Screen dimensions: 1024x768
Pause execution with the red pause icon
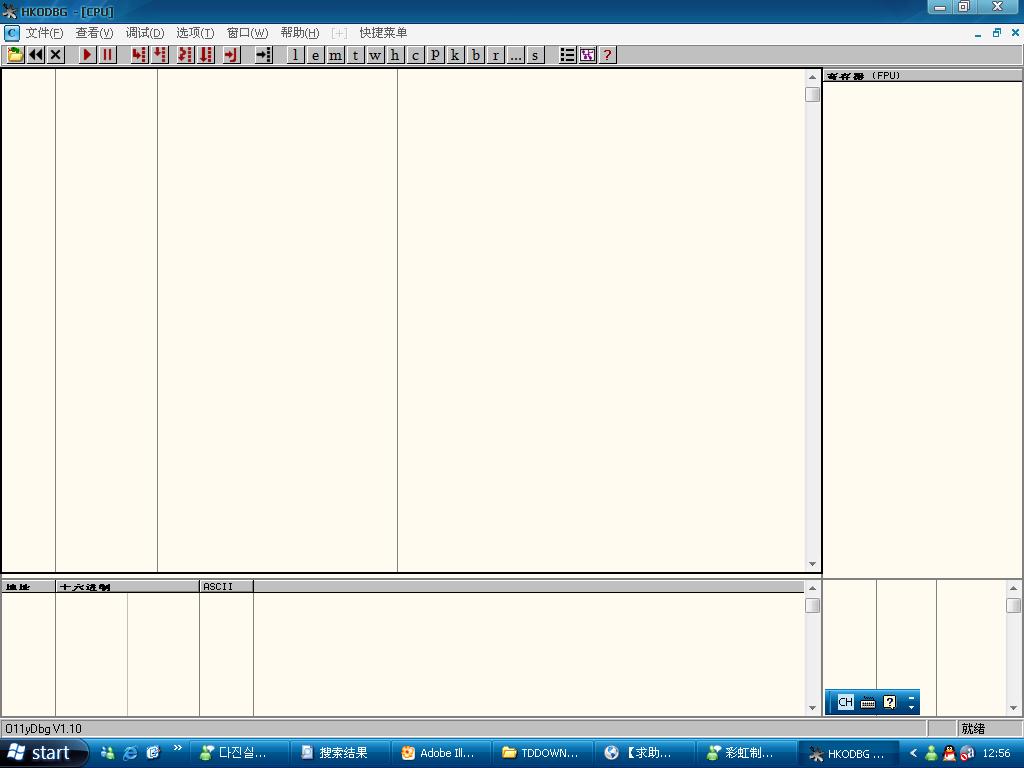[x=108, y=55]
